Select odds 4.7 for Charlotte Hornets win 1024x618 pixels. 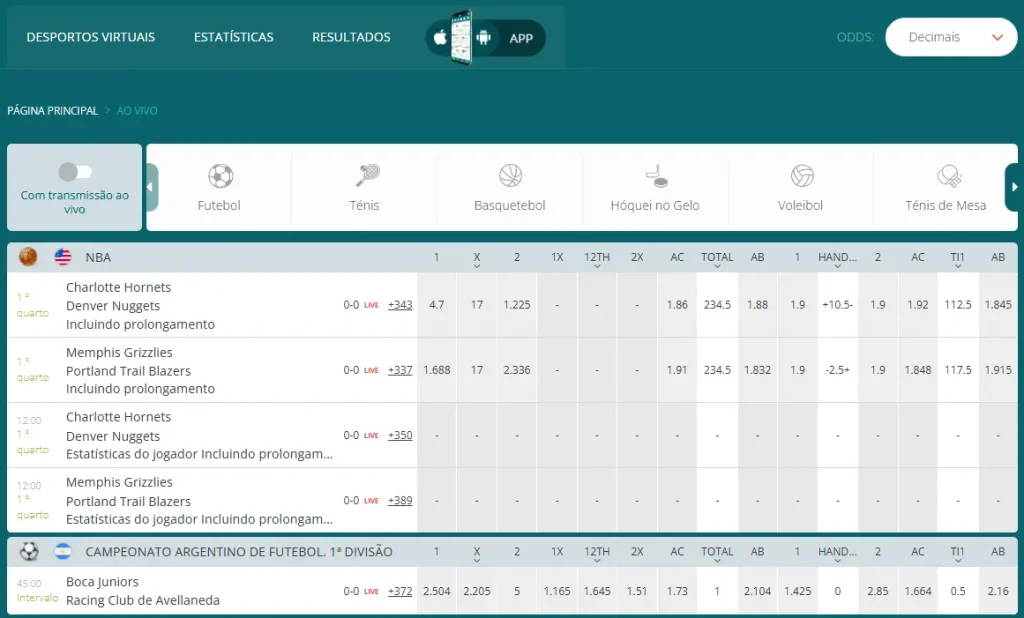(x=437, y=305)
